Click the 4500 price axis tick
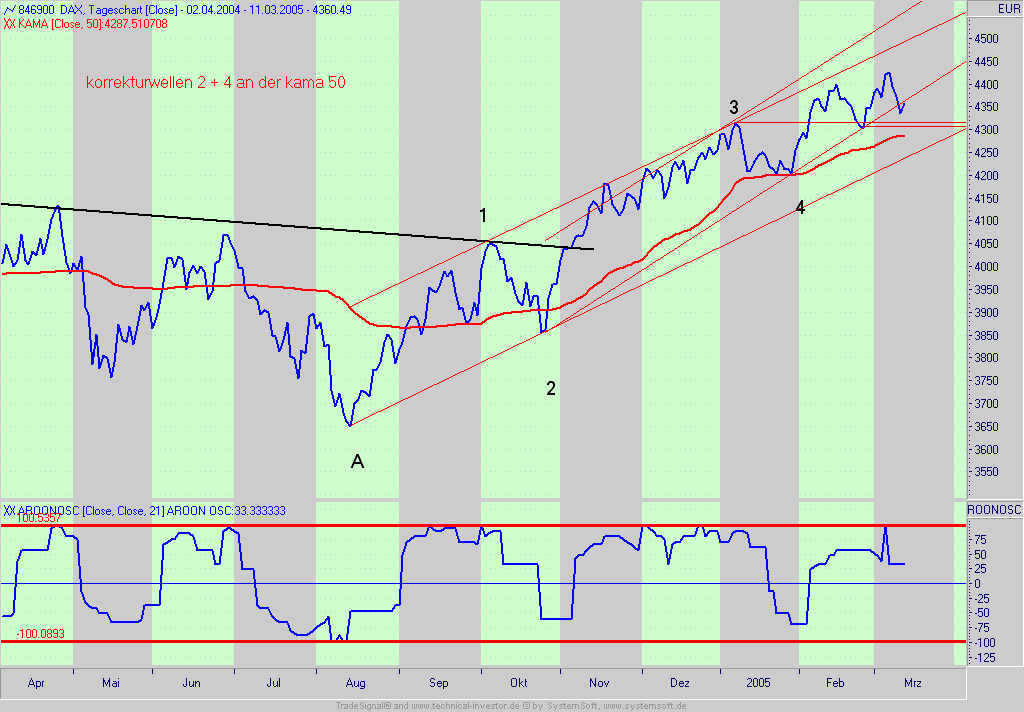 click(x=986, y=39)
